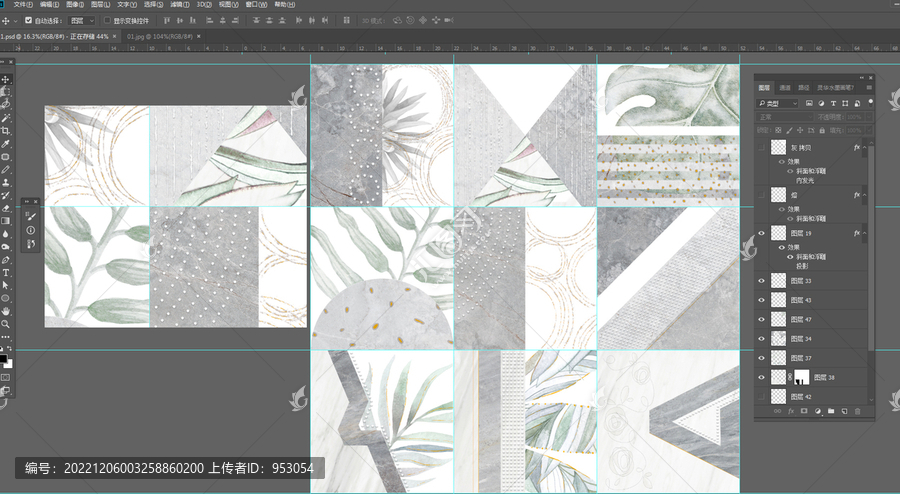Hide layer 图层 34
This screenshot has width=900, height=494.
[762, 339]
